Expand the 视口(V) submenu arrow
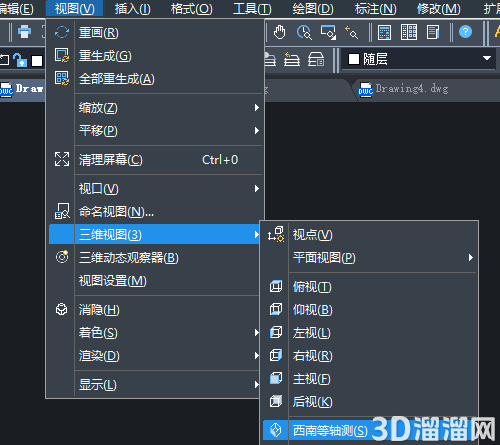Screen dimensions: 500x445 click(x=256, y=189)
